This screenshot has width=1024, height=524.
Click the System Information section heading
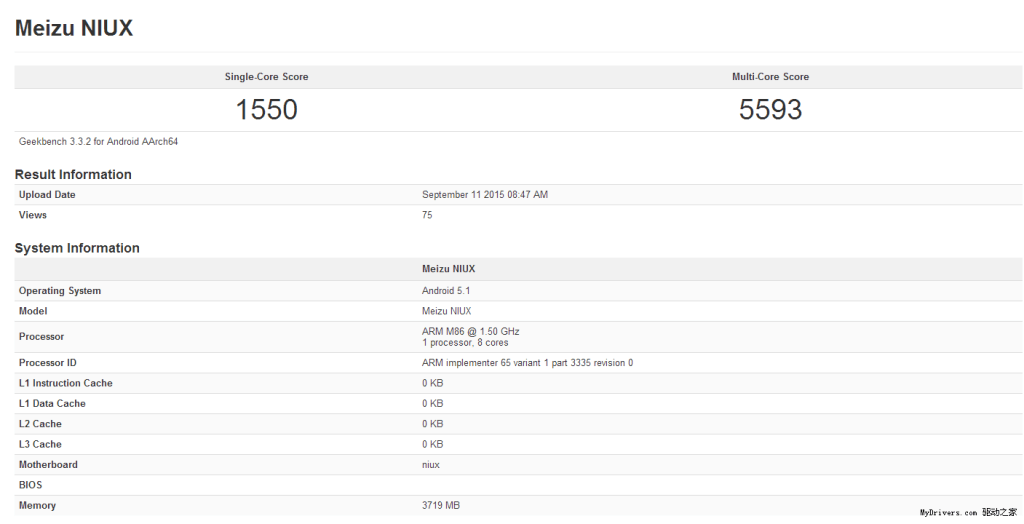tap(77, 248)
